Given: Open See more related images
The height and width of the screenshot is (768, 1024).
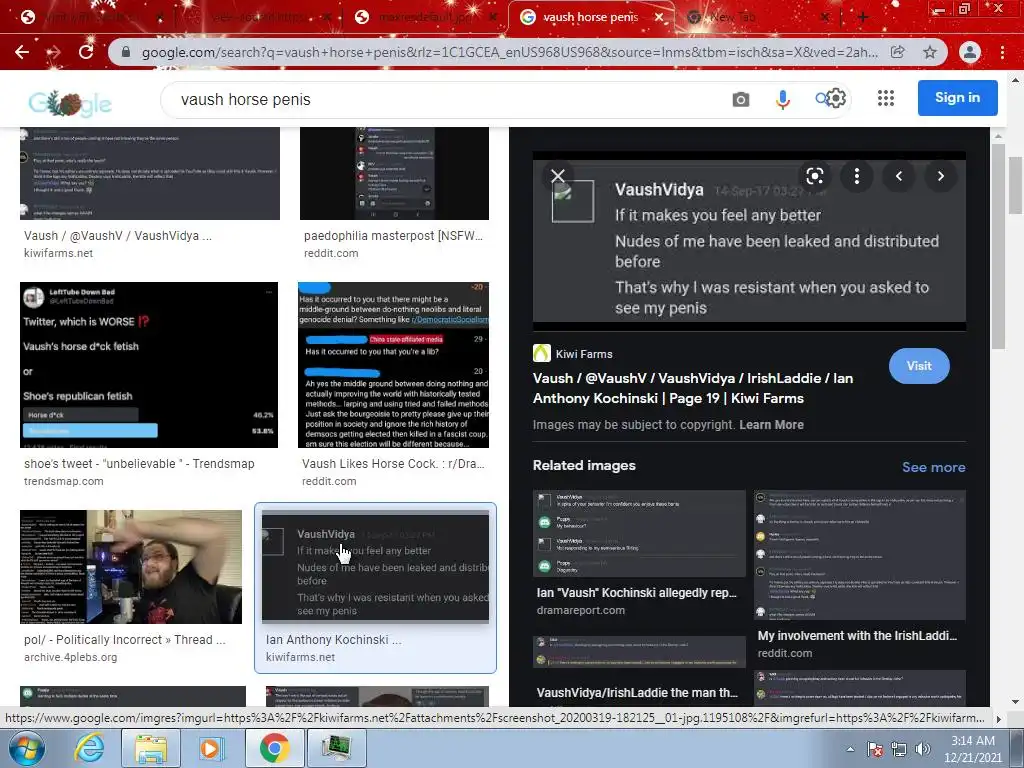Looking at the screenshot, I should (x=933, y=467).
